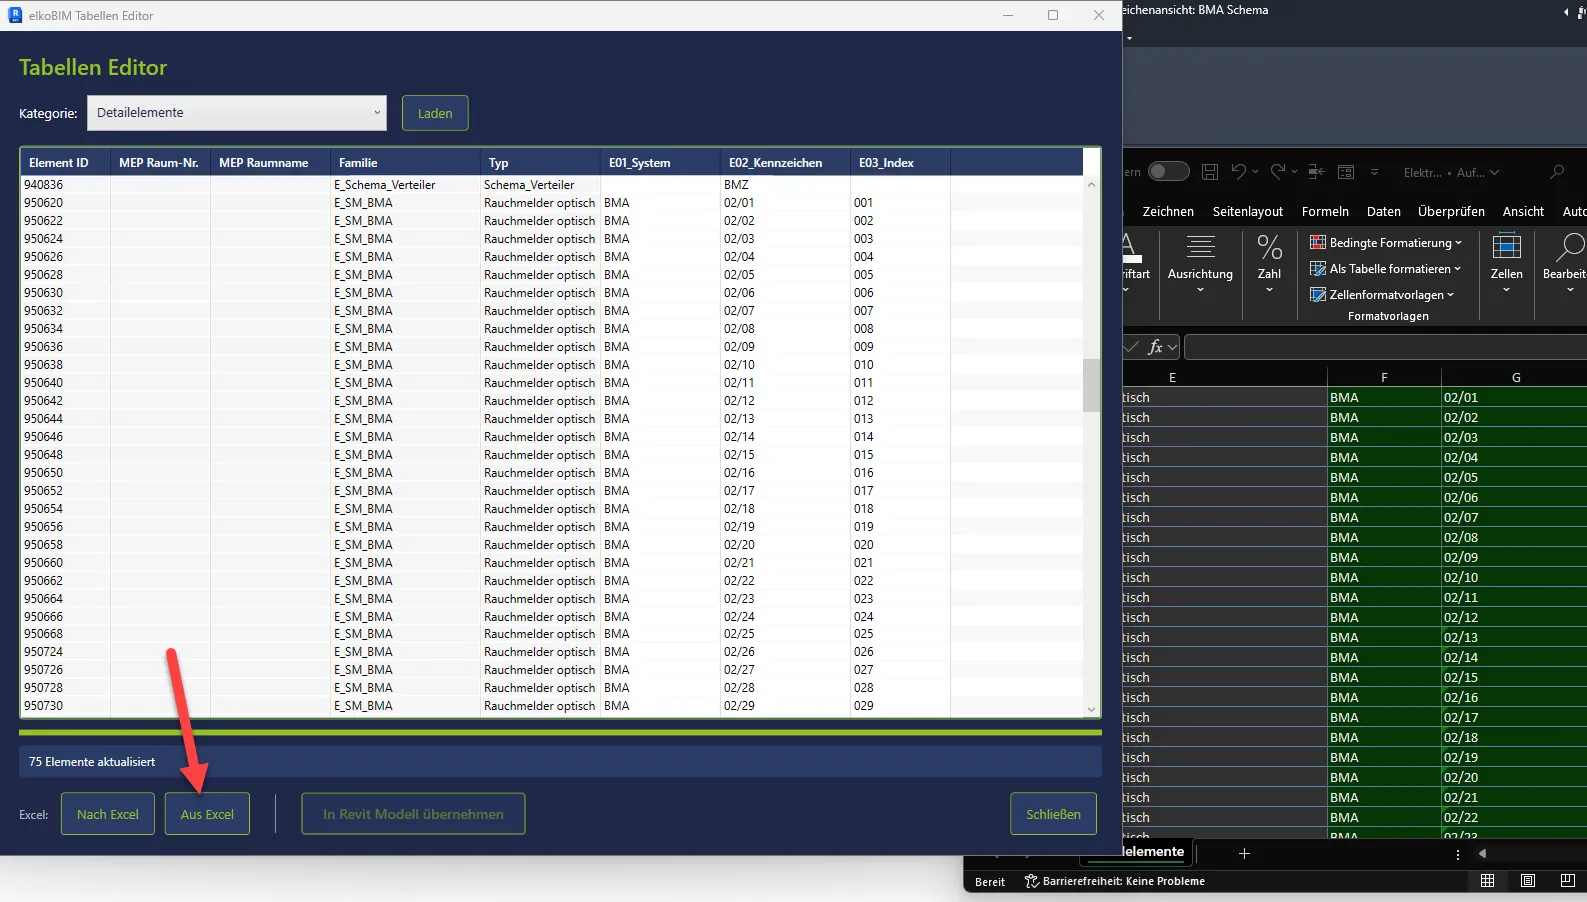Open the Zellenformatvorlagen dropdown
The height and width of the screenshot is (902, 1587).
point(1382,295)
